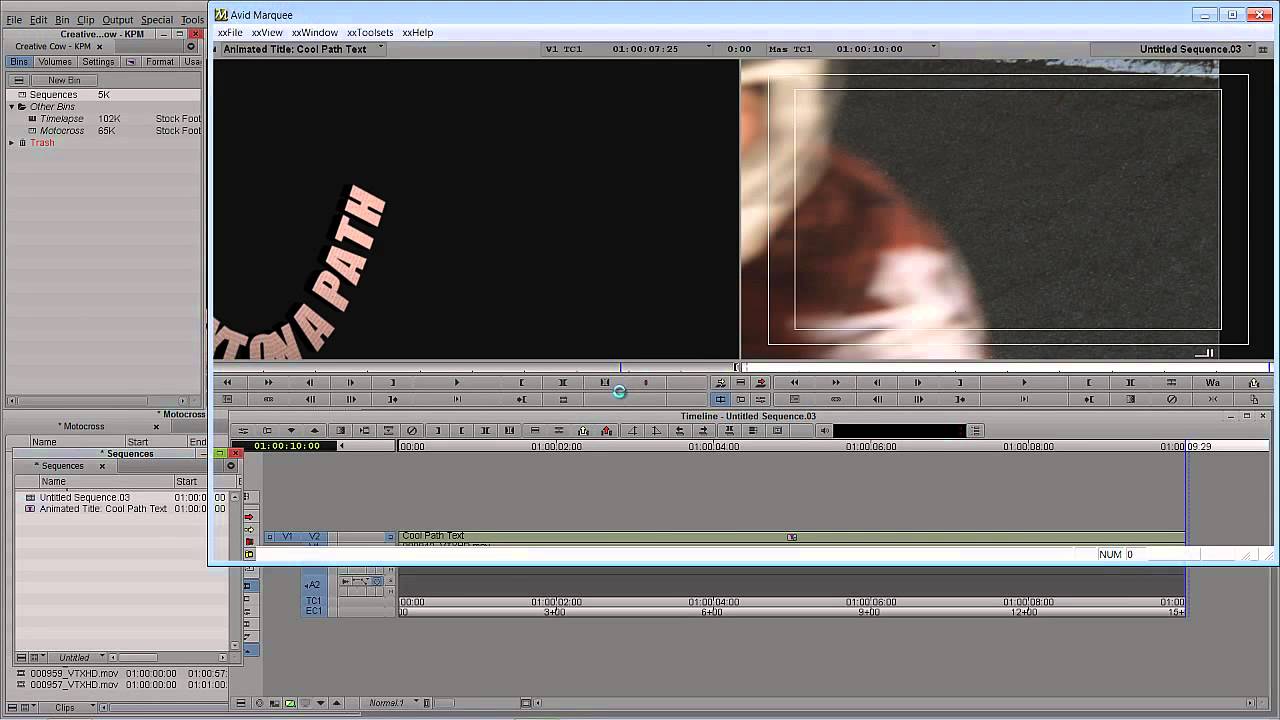Screen dimensions: 1280x720
Task: Toggle the monitor square right of V2 track
Action: point(390,537)
